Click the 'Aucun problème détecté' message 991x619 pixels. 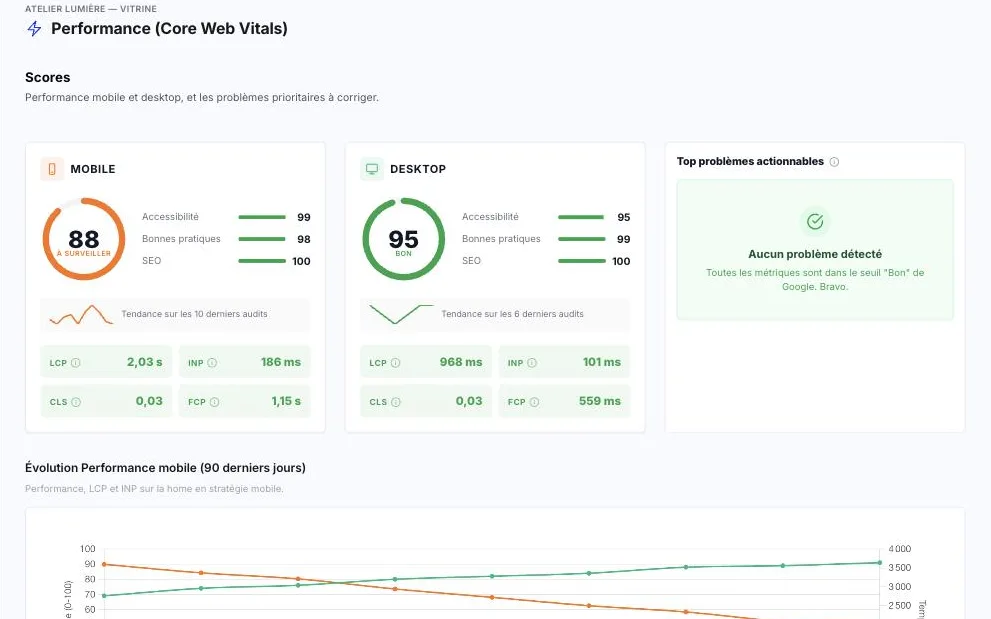click(x=815, y=254)
